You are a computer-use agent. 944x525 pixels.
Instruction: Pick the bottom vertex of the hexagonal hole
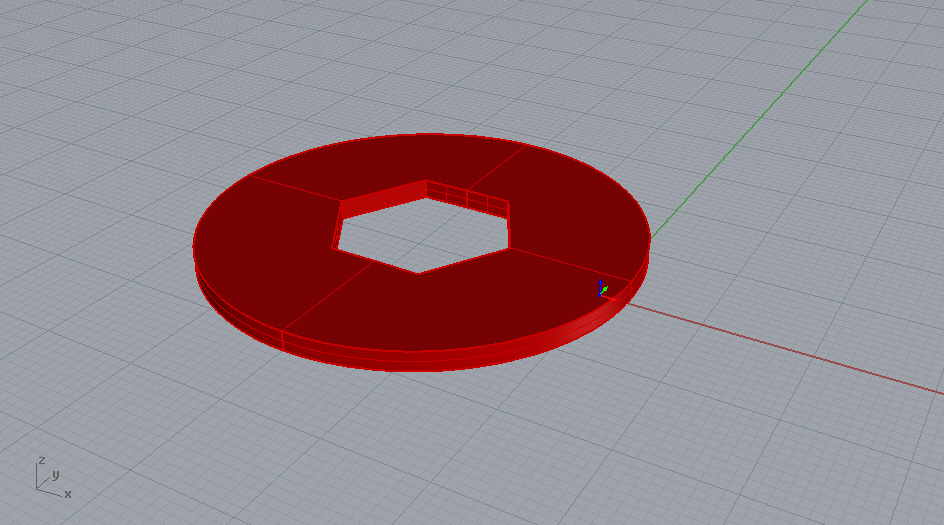[x=418, y=272]
